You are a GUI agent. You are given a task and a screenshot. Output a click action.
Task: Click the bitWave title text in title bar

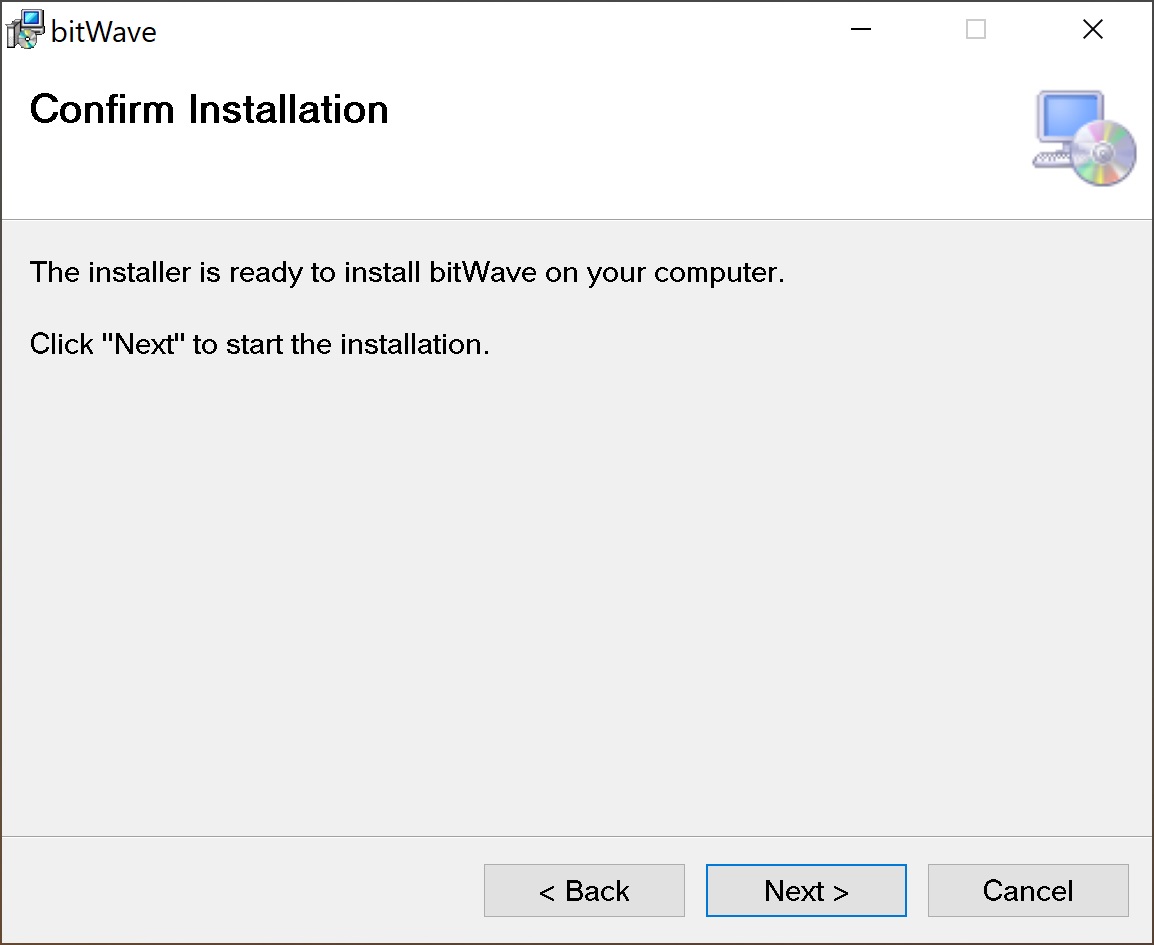coord(104,32)
